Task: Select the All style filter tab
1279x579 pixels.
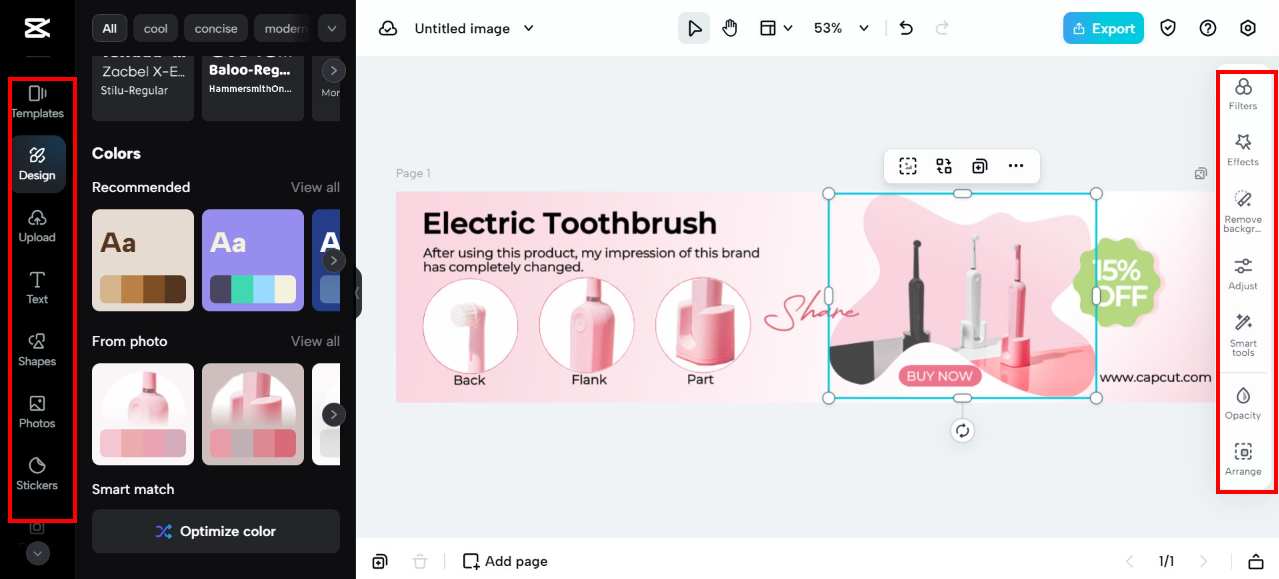Action: pos(109,28)
